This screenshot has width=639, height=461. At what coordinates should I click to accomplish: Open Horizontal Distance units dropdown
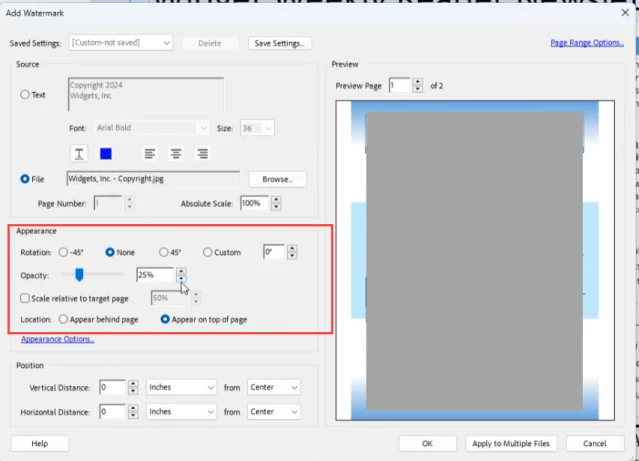pyautogui.click(x=181, y=412)
